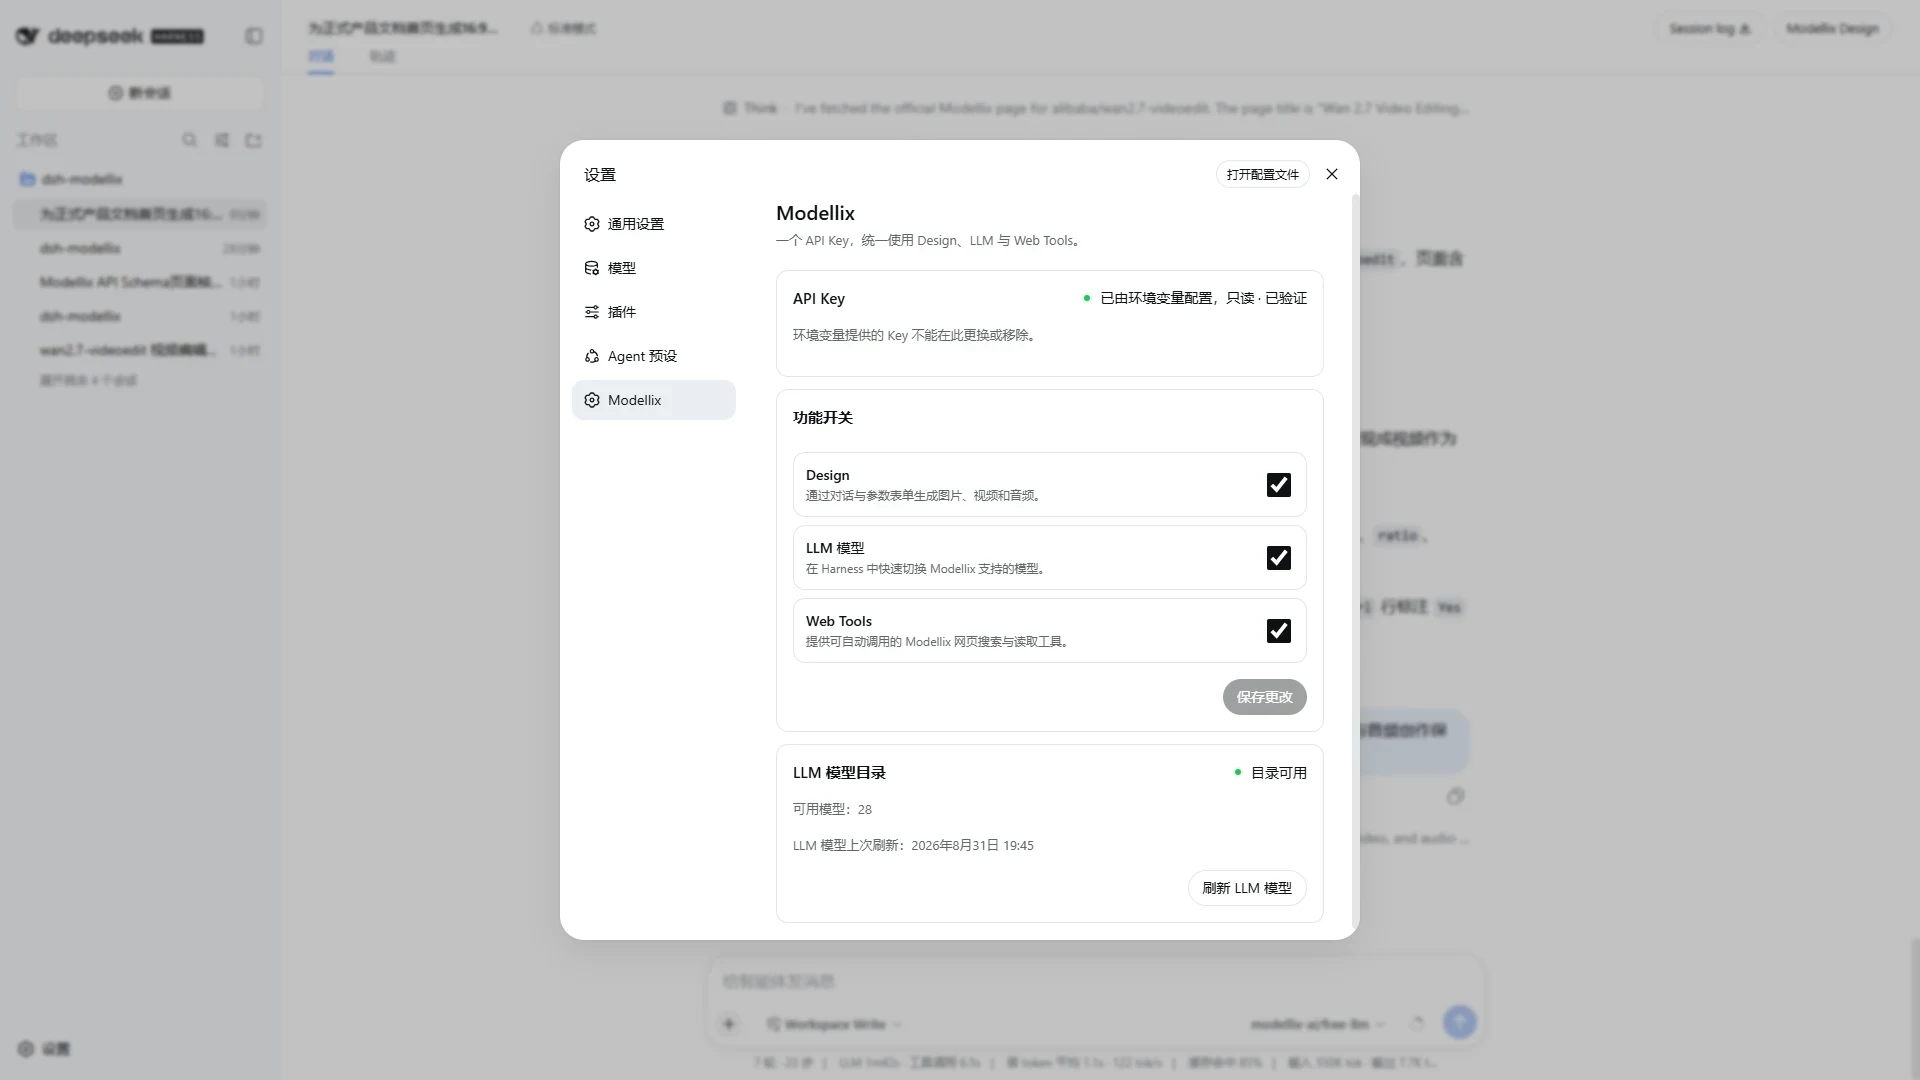
Task: Click the new folder icon in workspace sidebar
Action: (x=254, y=140)
